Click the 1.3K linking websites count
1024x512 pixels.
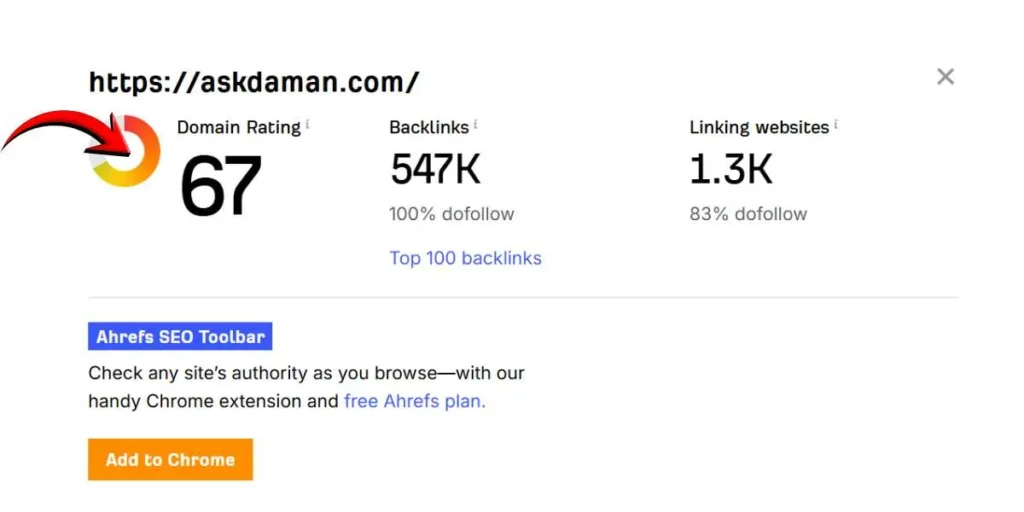coord(731,170)
